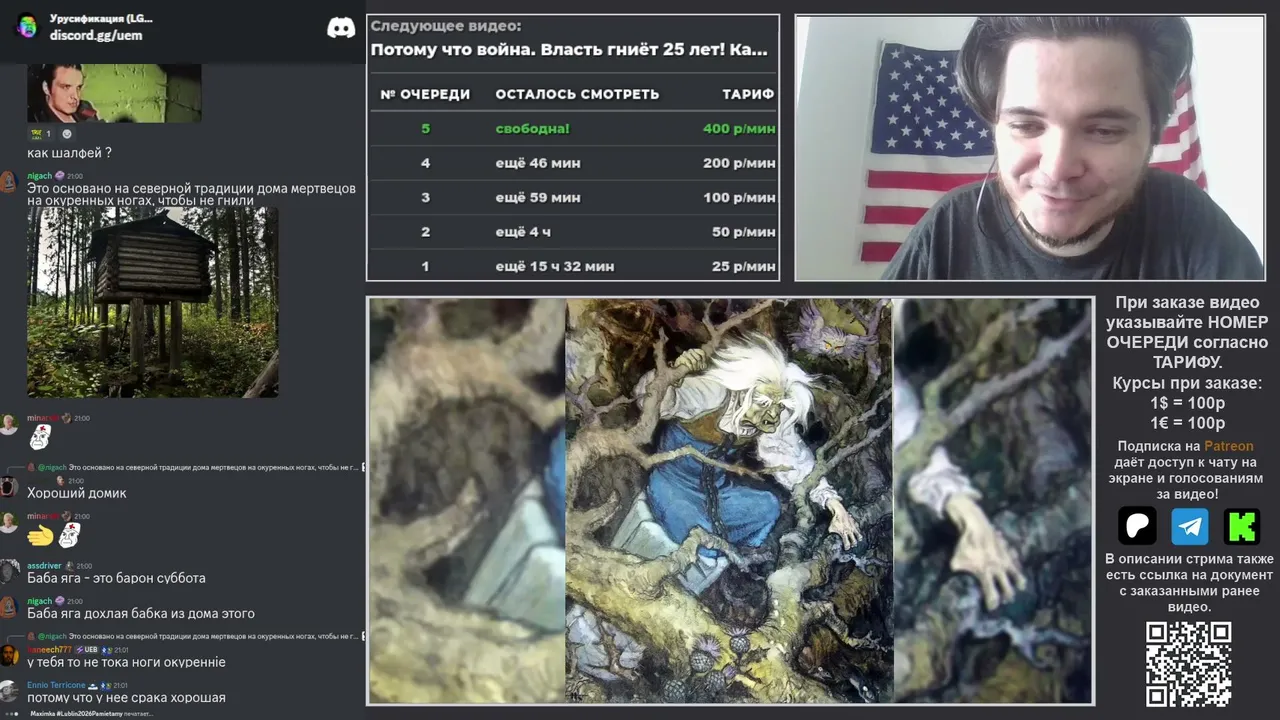Click the 'Баба яга - это барон суббота' message
The width and height of the screenshot is (1280, 720).
click(x=116, y=578)
